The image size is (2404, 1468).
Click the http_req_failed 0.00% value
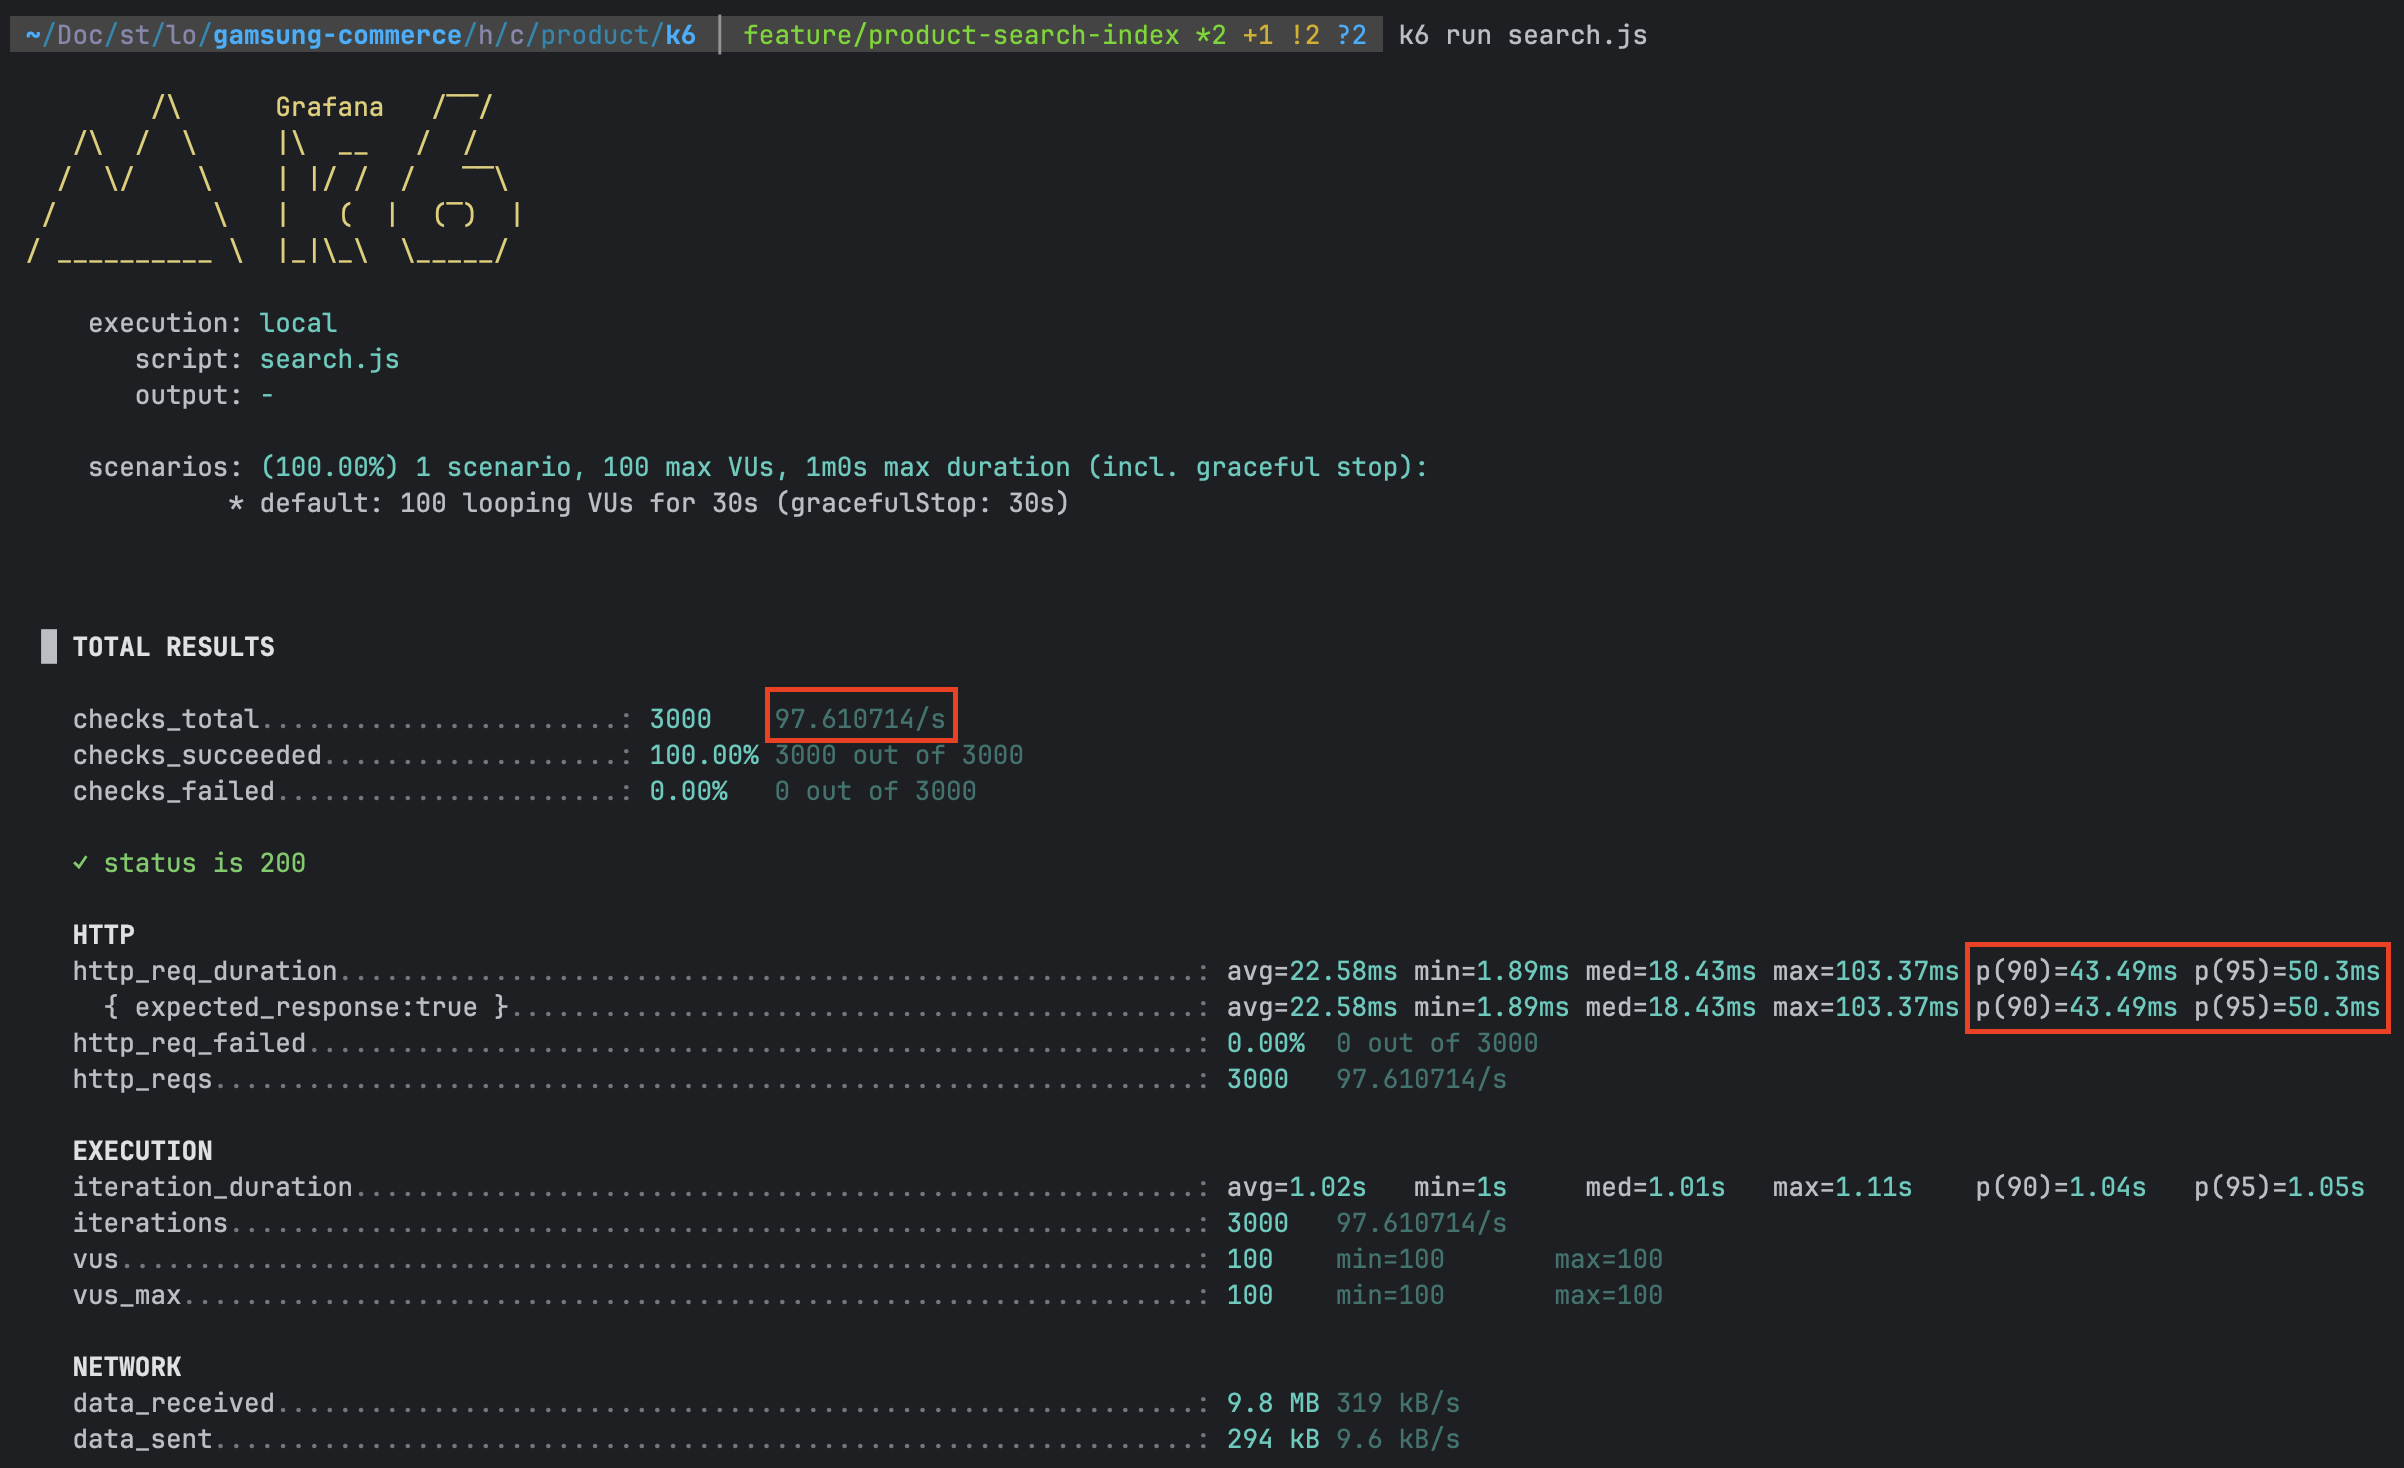coord(1265,1043)
